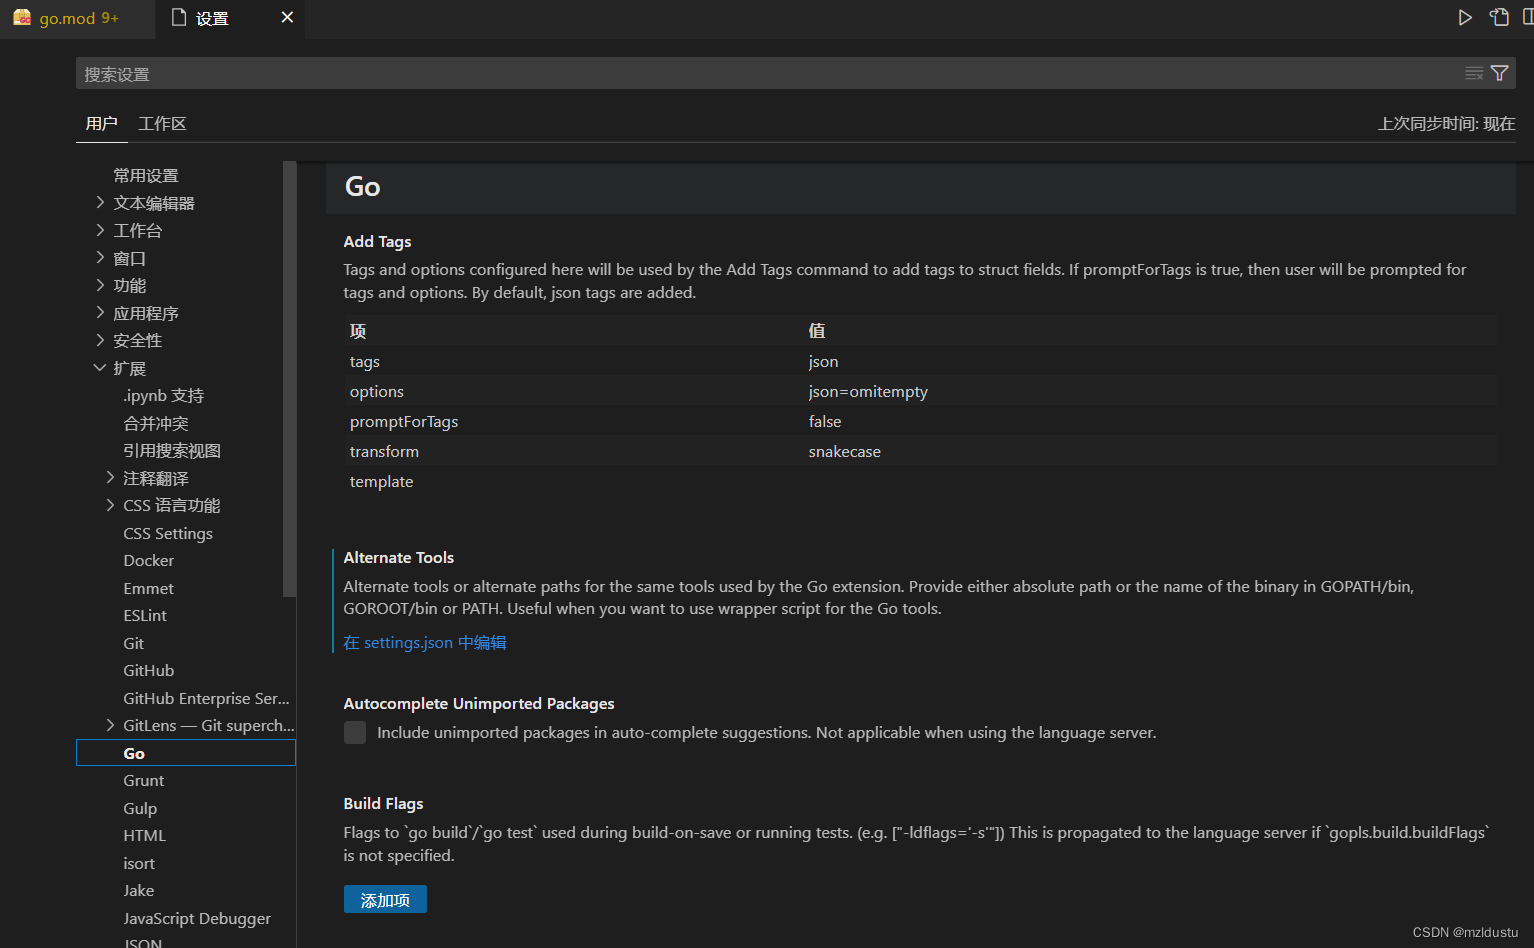Select Docker in the extensions list
The height and width of the screenshot is (948, 1534).
(148, 560)
